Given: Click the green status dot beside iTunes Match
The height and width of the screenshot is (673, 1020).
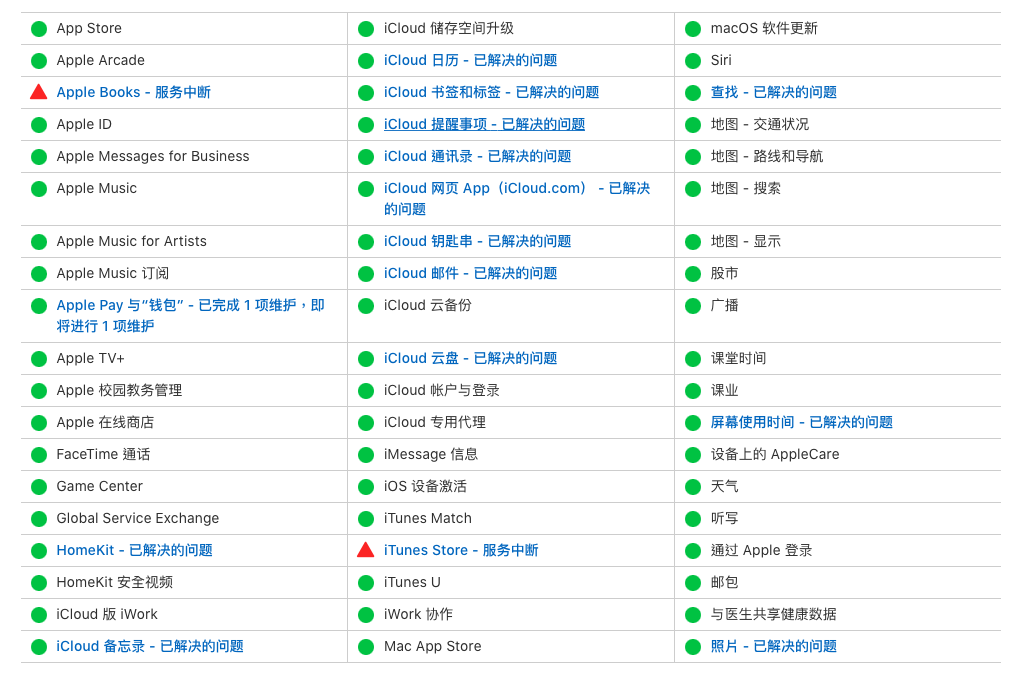Looking at the screenshot, I should (366, 518).
